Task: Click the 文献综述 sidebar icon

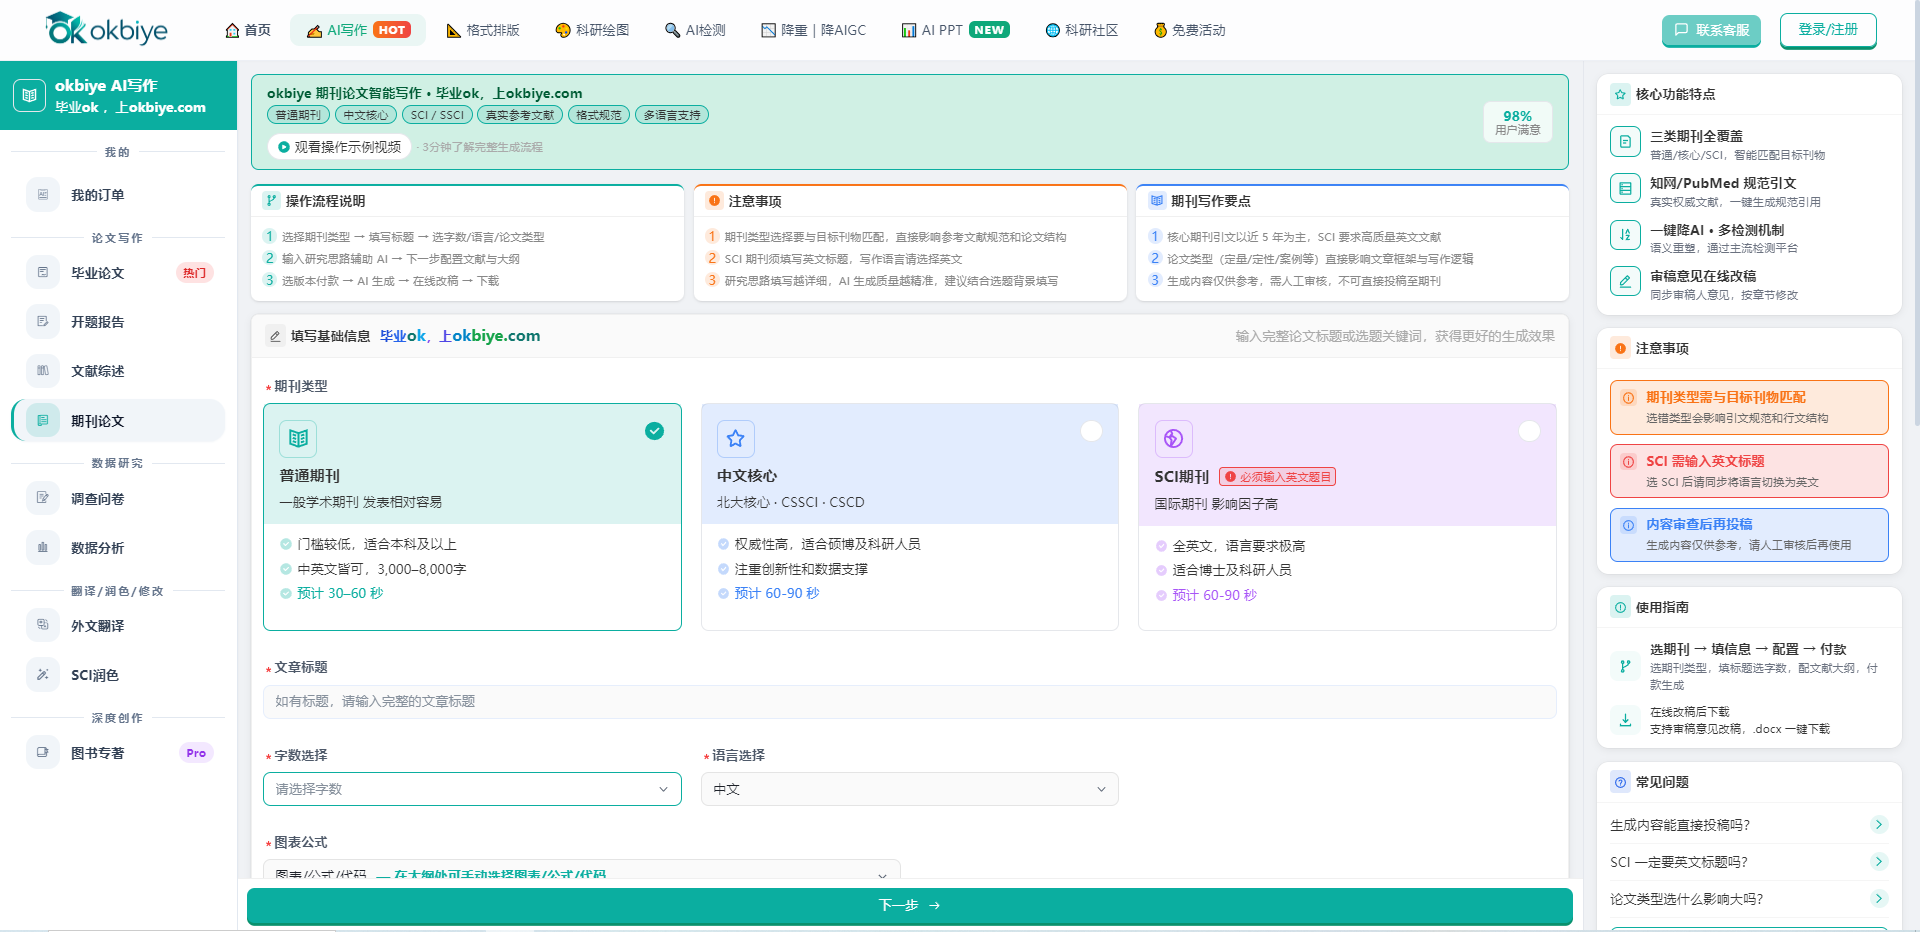Action: coord(43,371)
